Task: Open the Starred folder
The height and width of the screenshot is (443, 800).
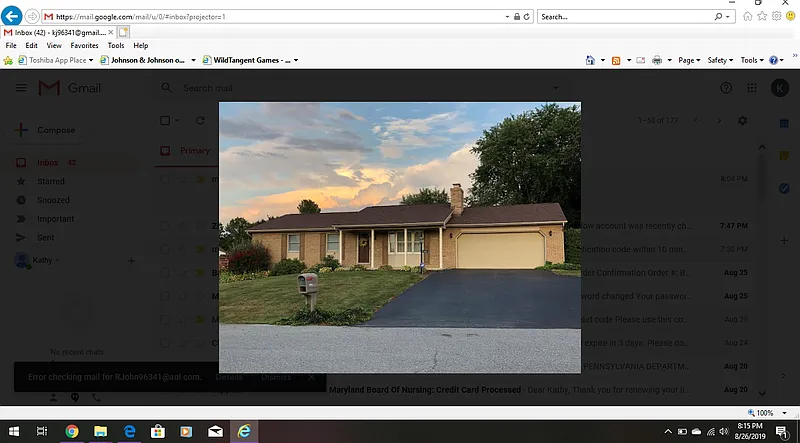Action: 51,181
